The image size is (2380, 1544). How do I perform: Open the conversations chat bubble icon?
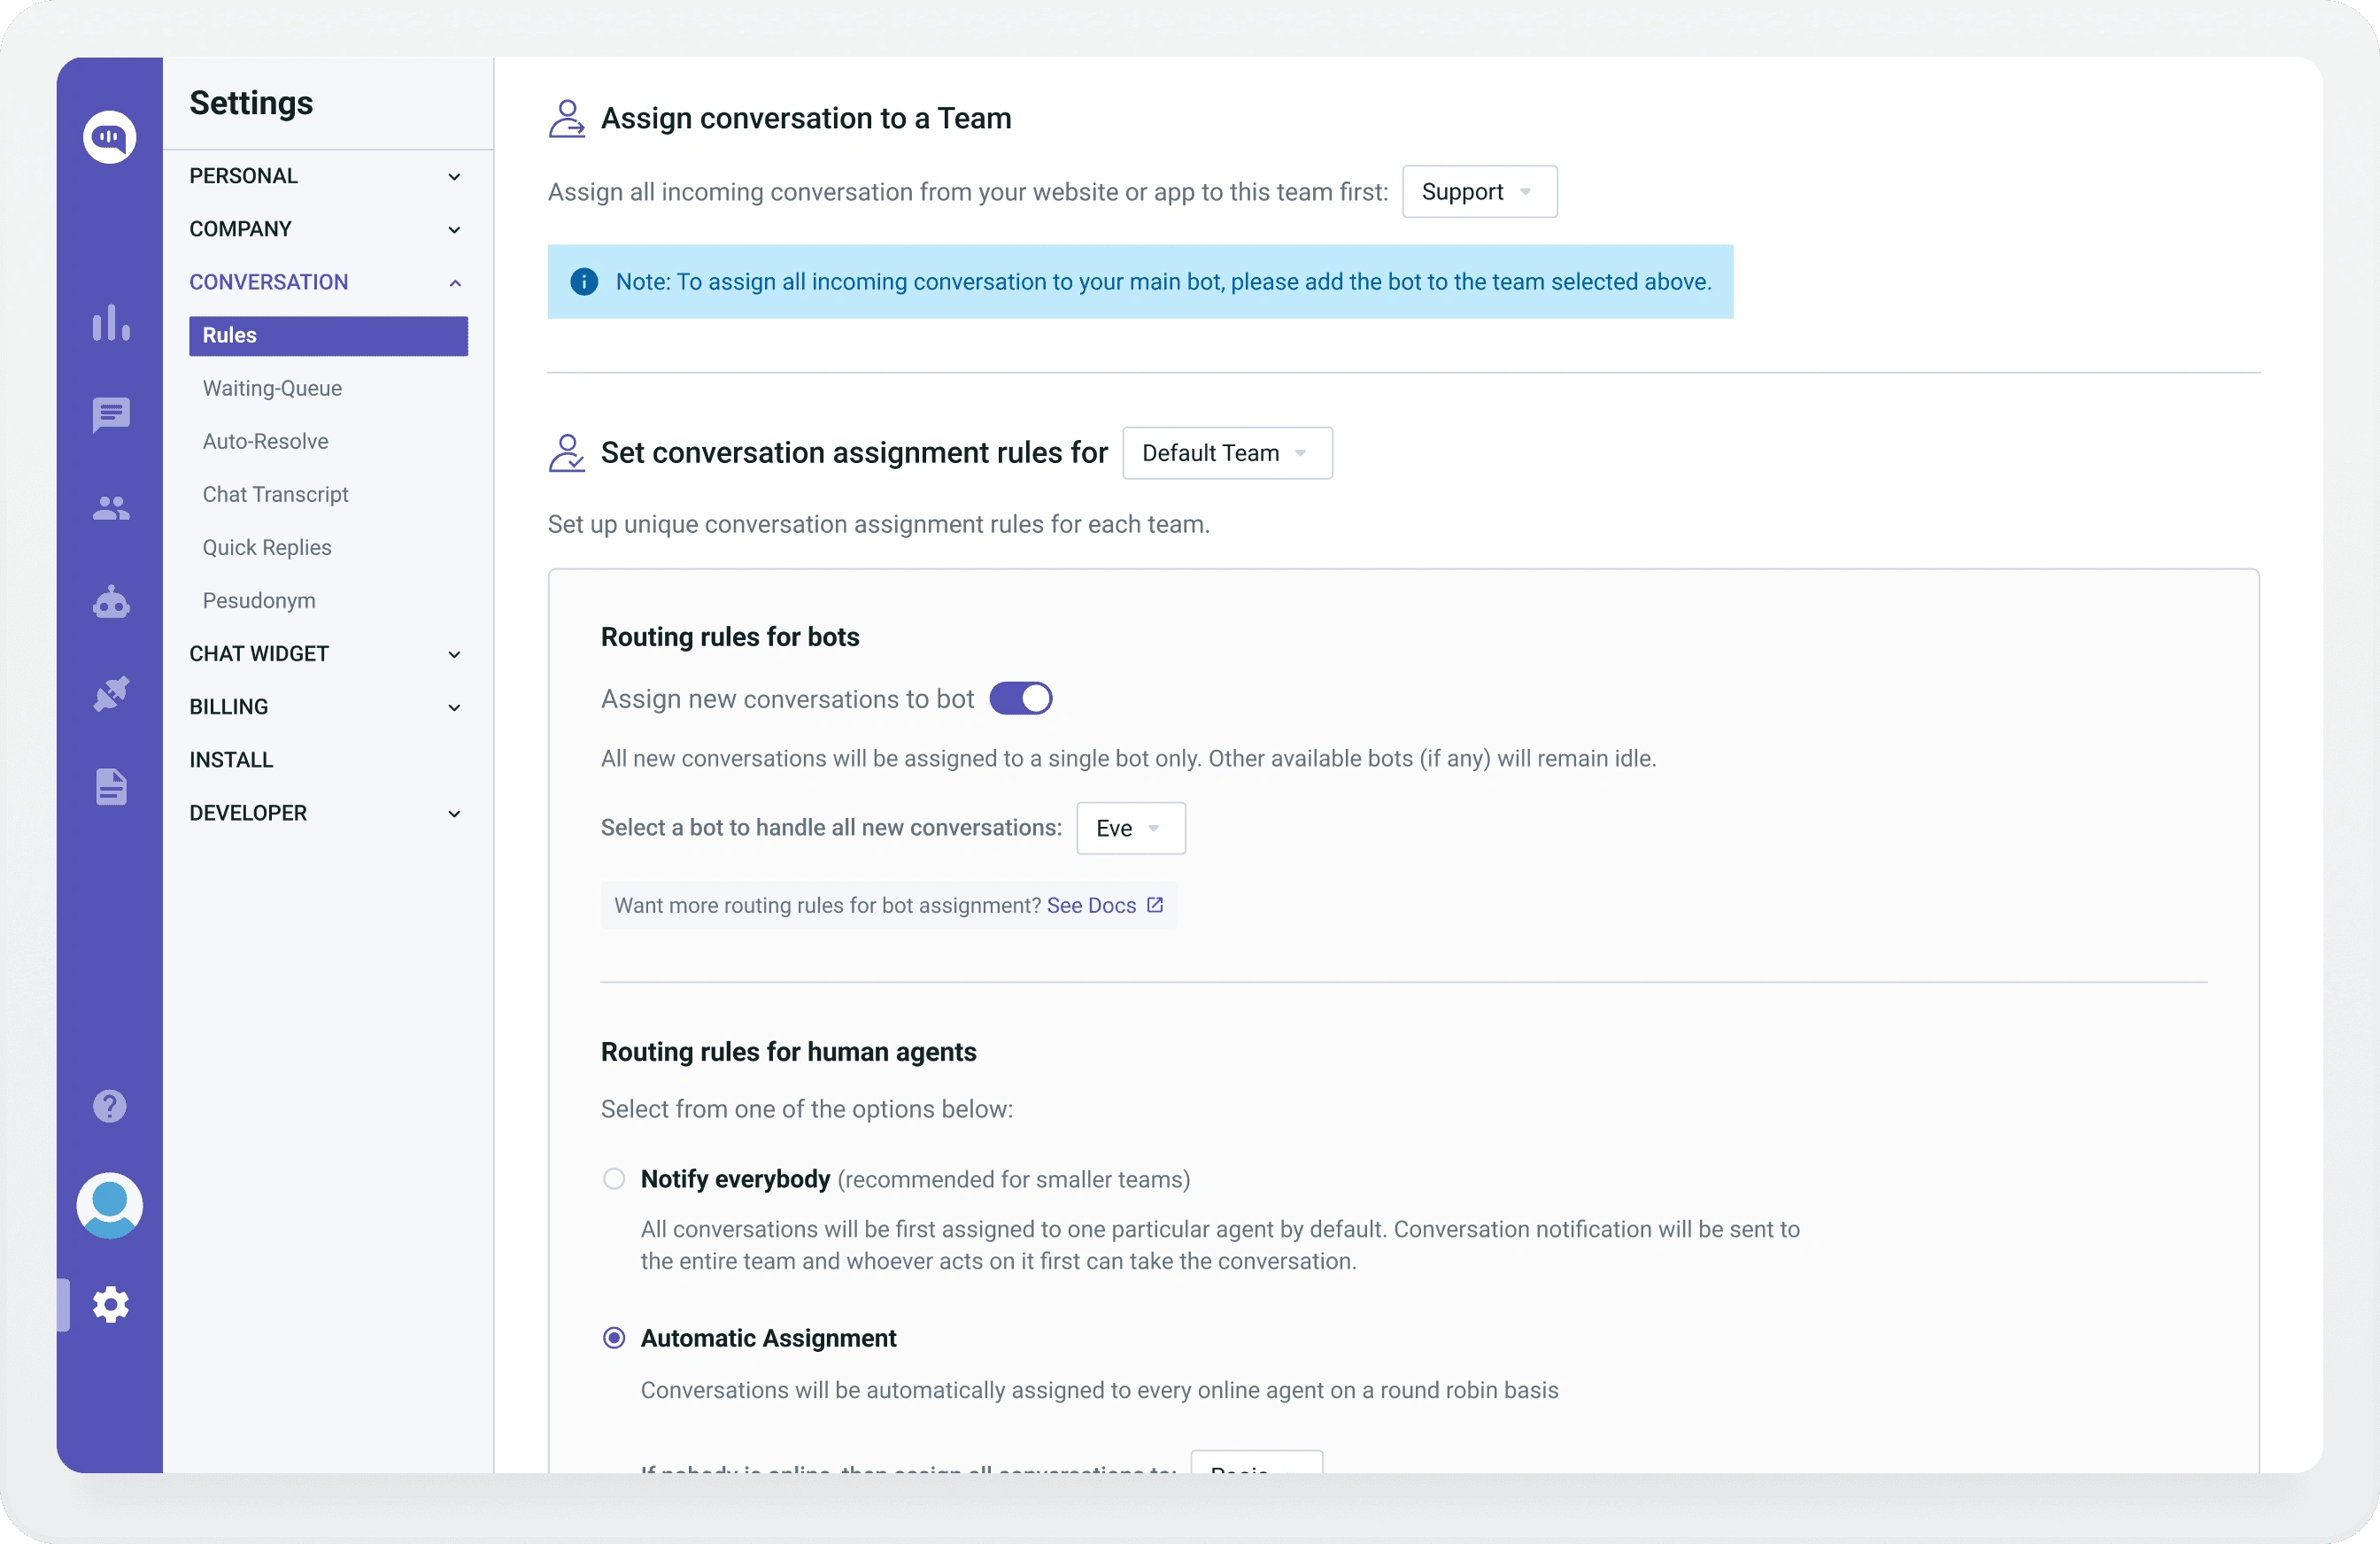[111, 415]
